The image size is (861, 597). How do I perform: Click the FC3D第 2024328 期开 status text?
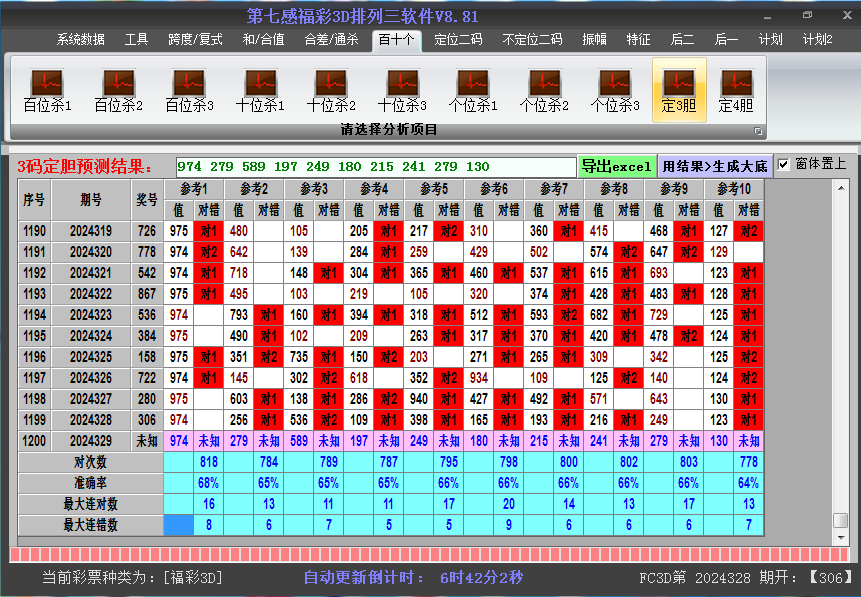tap(746, 578)
